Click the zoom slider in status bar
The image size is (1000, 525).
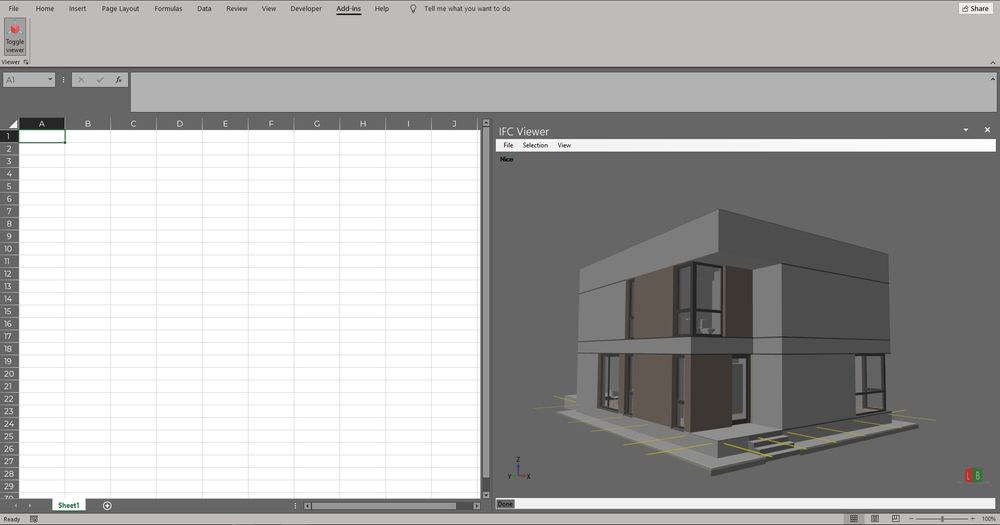[x=942, y=519]
